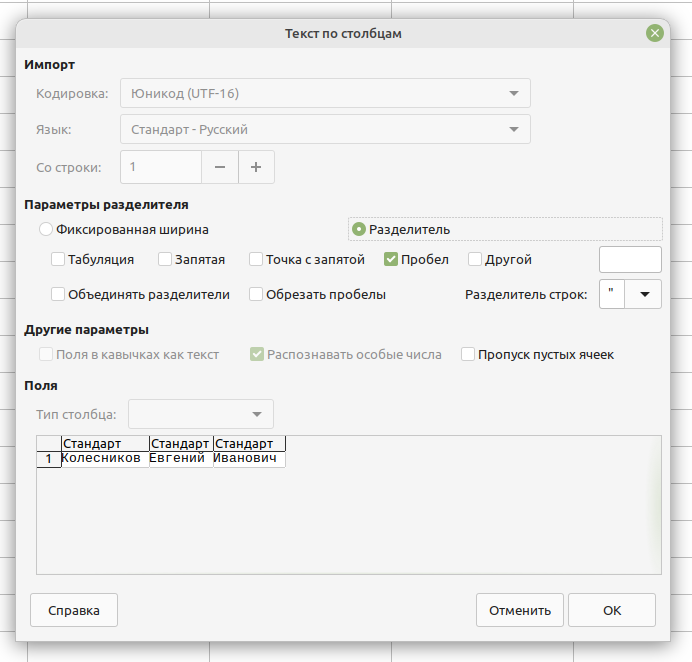The image size is (692, 662).
Task: Enable the Табуляция checkbox
Action: click(x=58, y=259)
